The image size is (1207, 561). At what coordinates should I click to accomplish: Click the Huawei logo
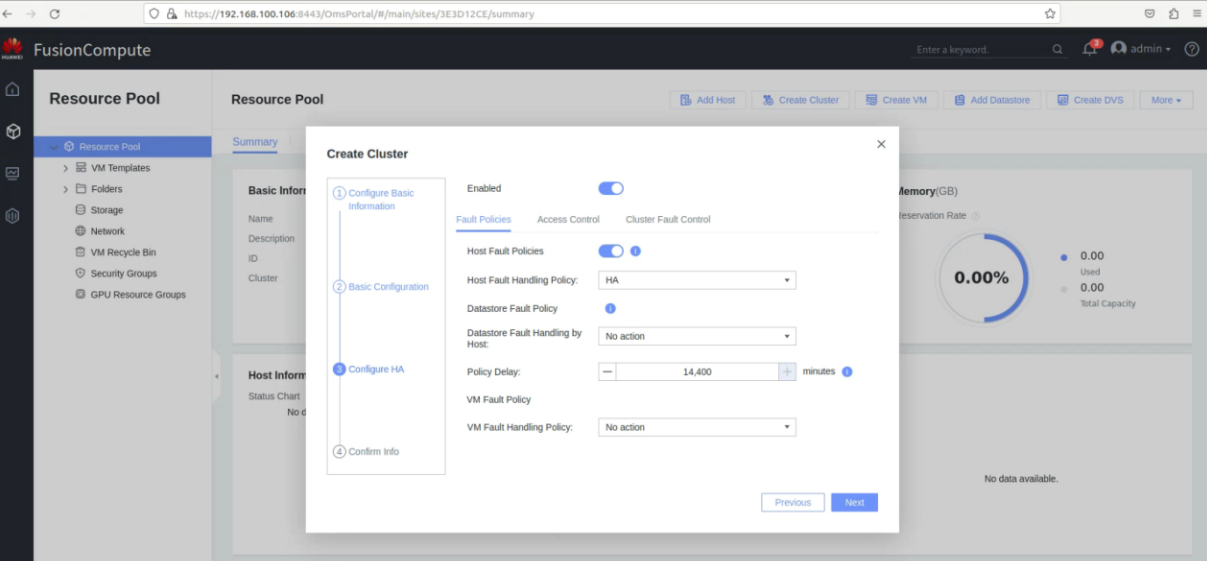click(x=13, y=49)
